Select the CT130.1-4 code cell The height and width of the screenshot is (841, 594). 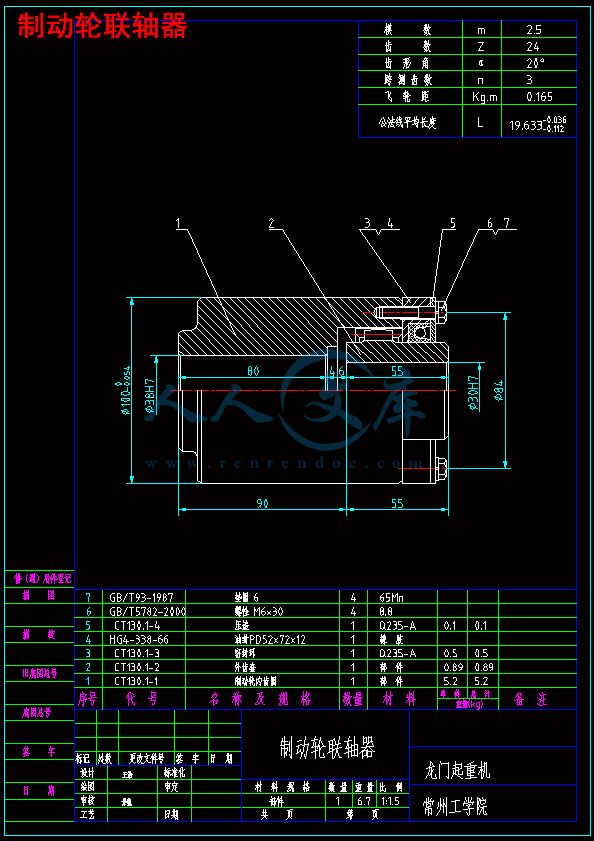click(x=137, y=625)
